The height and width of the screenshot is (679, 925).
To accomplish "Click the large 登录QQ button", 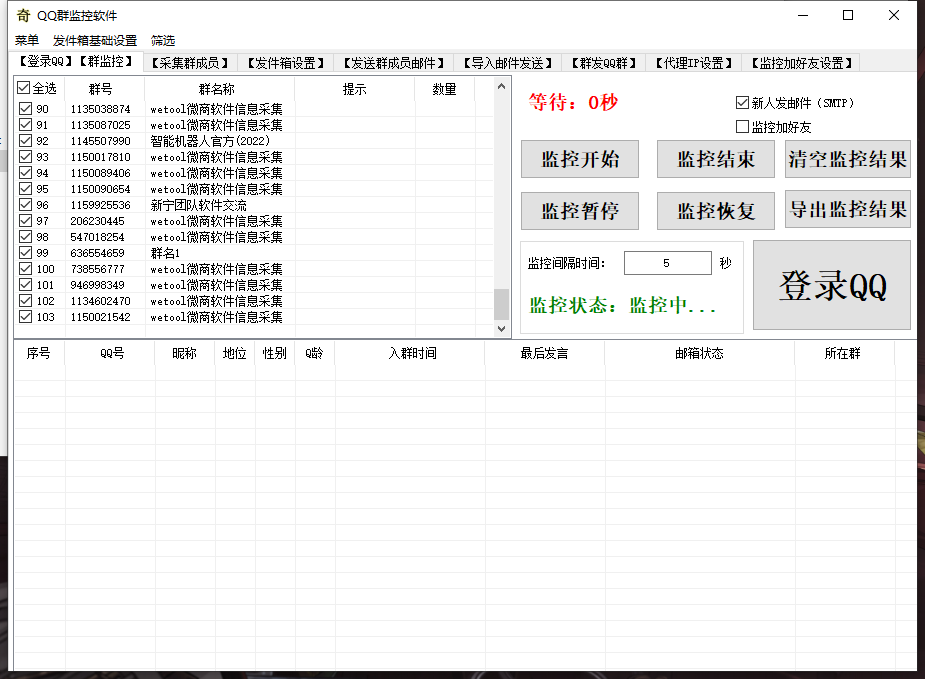I will 832,285.
